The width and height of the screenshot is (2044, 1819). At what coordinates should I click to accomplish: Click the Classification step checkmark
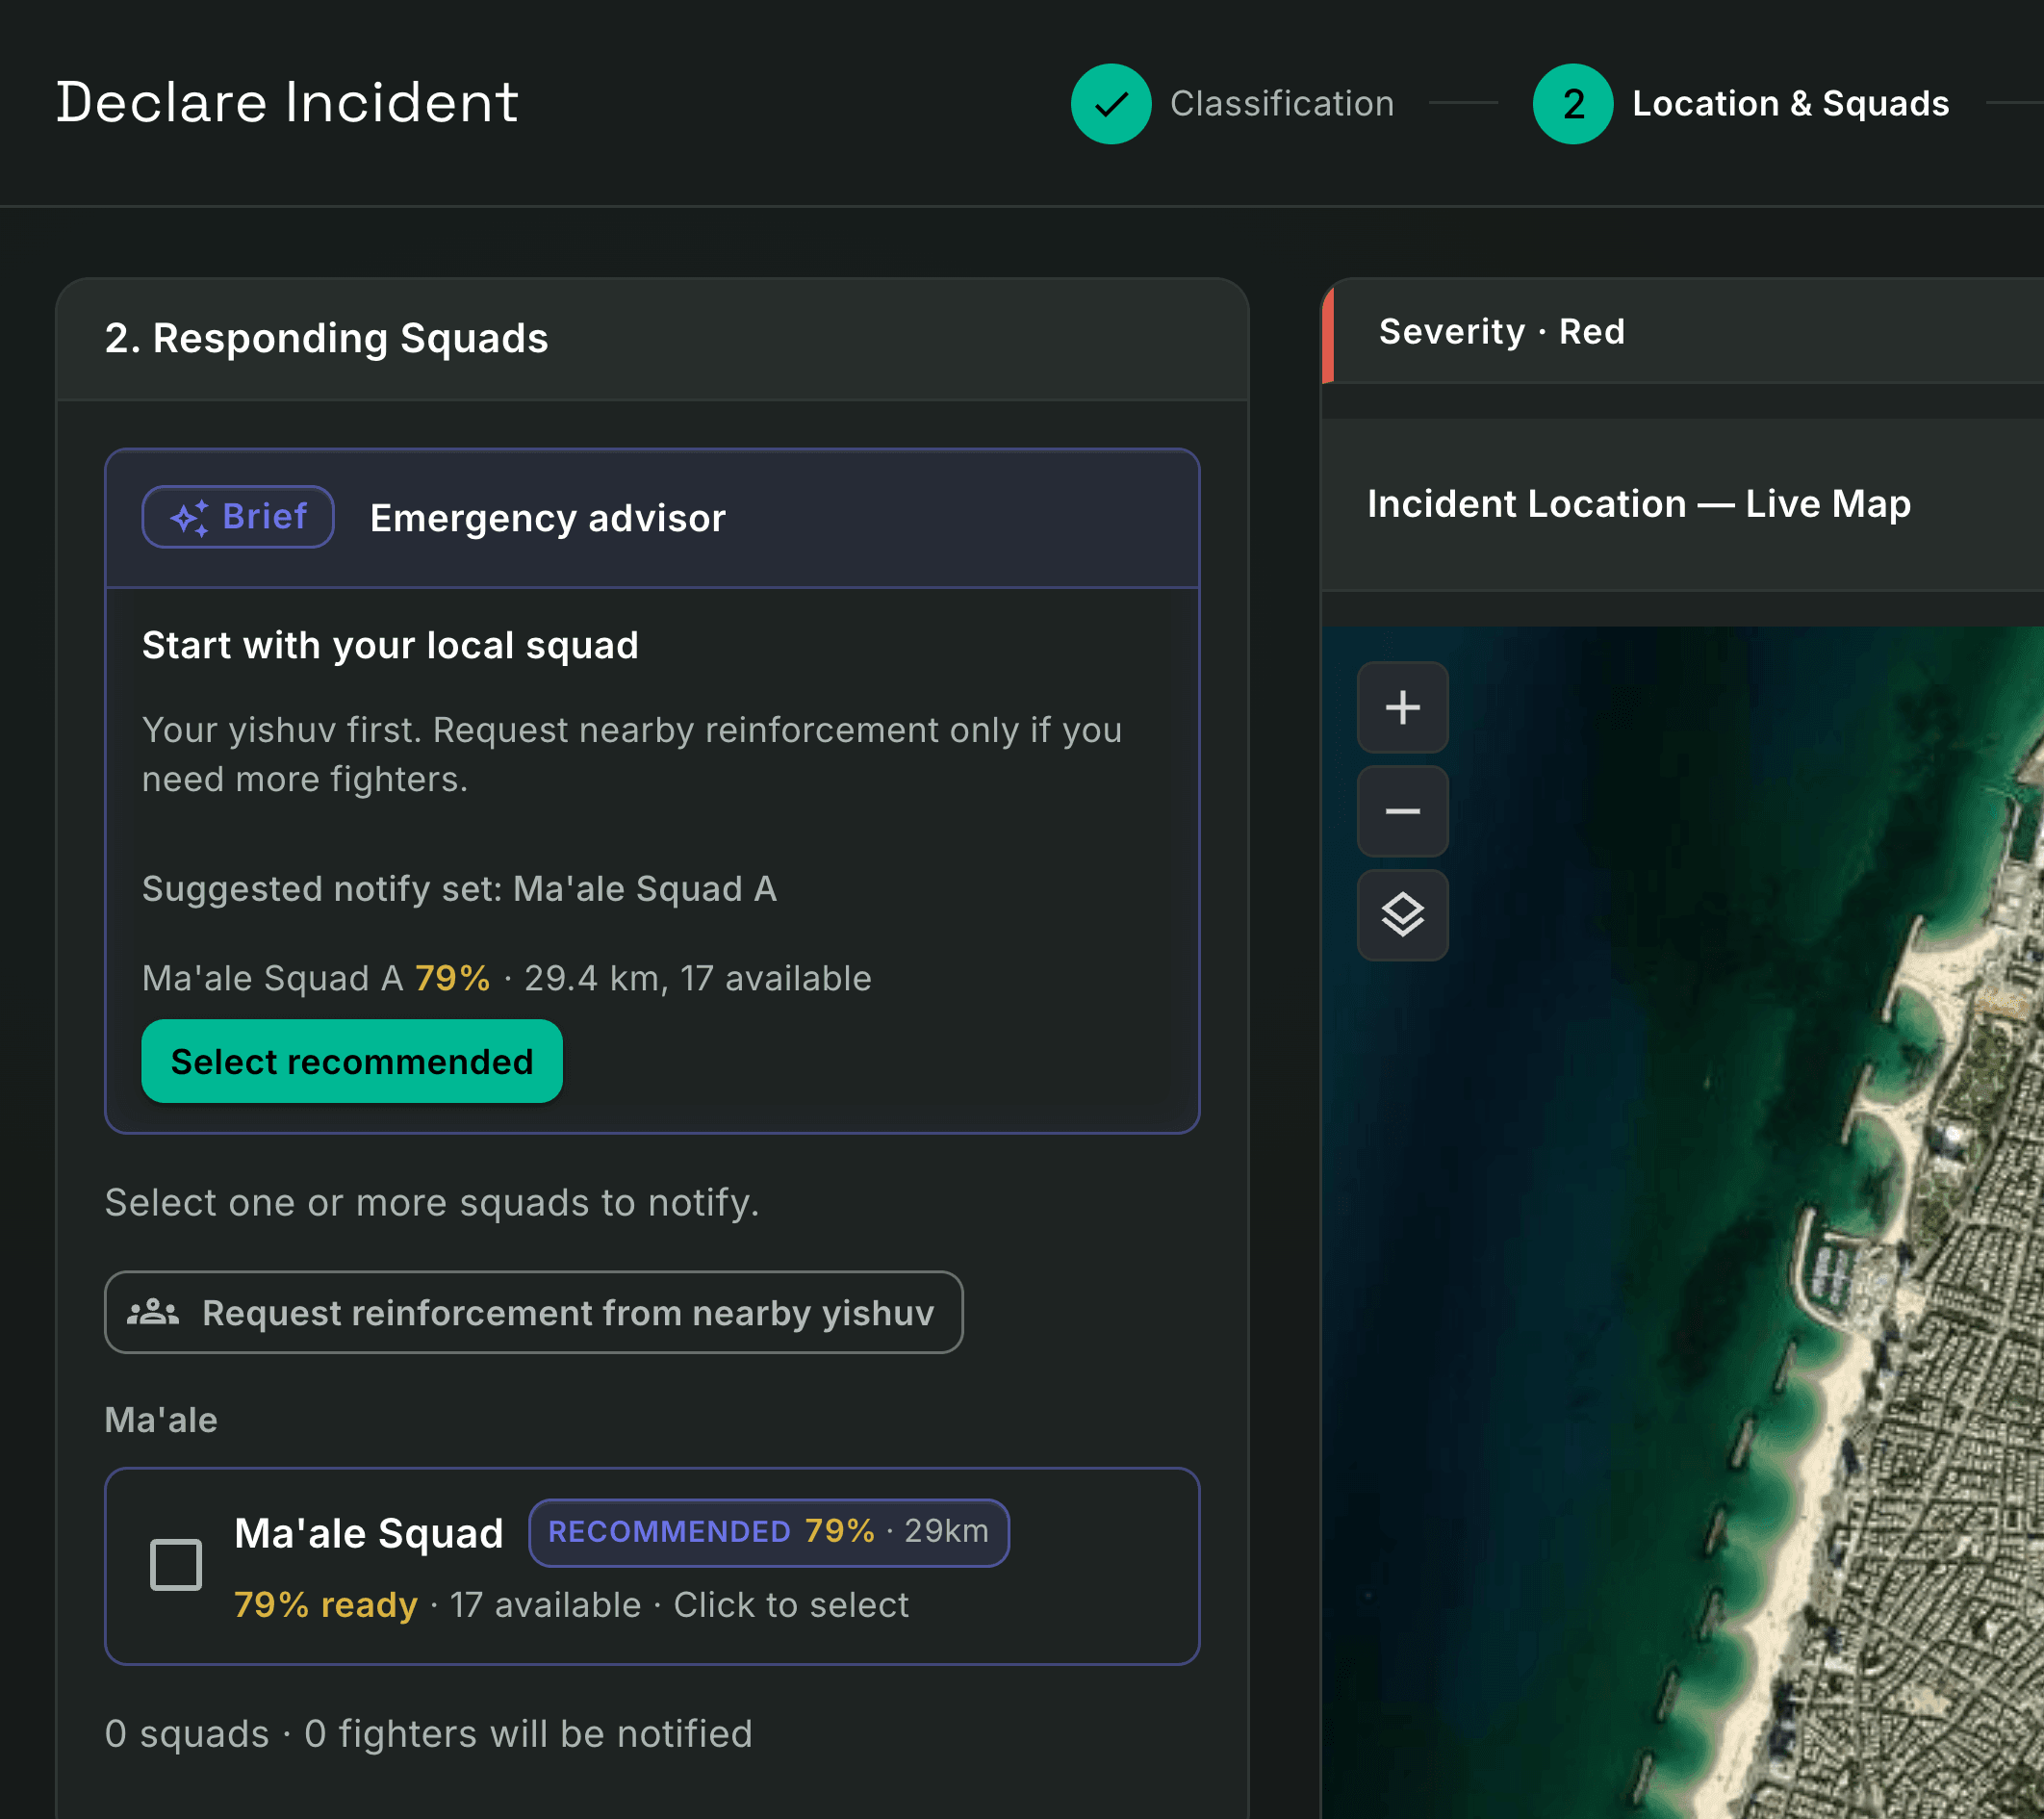[1111, 104]
